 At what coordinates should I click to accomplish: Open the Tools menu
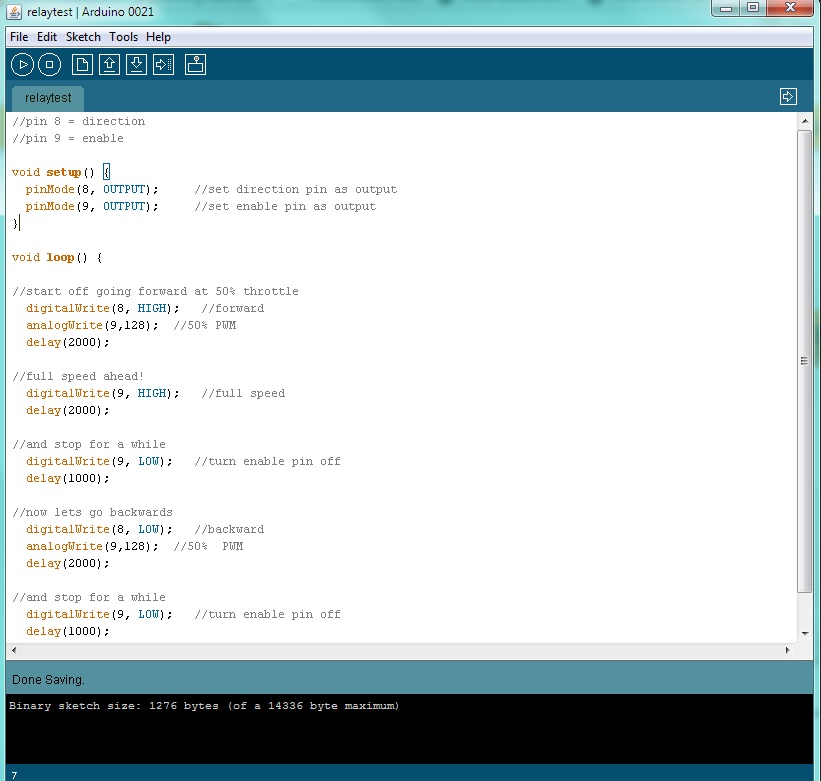(124, 37)
